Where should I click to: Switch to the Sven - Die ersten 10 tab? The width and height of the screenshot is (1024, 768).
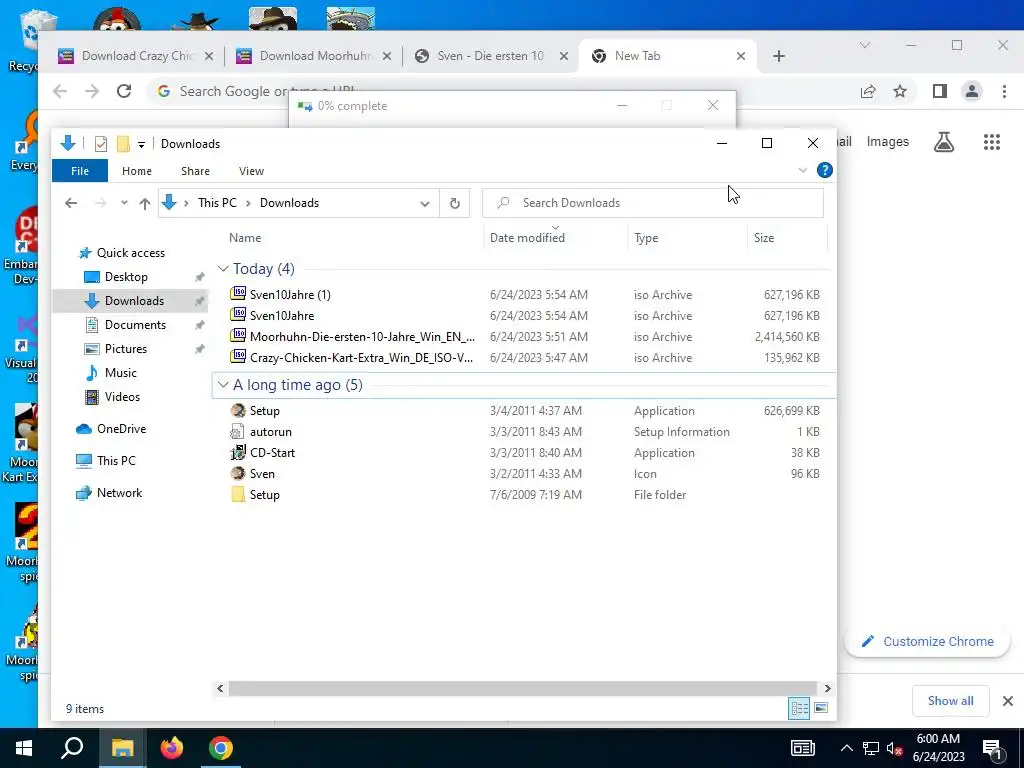coord(491,56)
